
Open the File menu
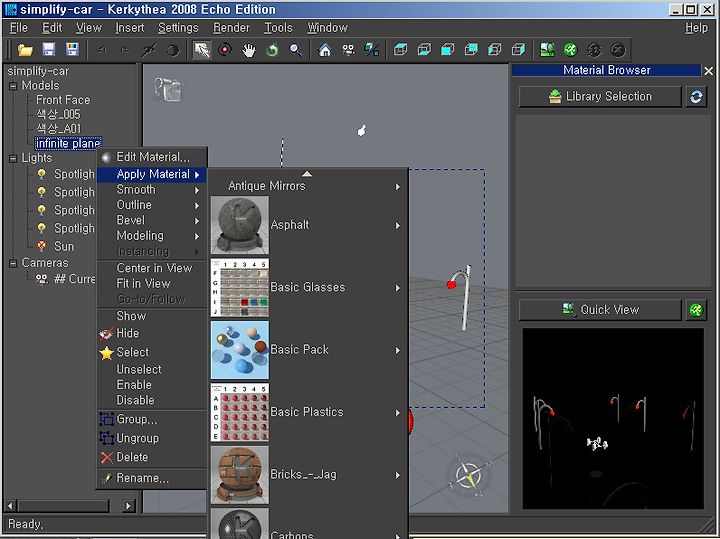click(x=19, y=28)
